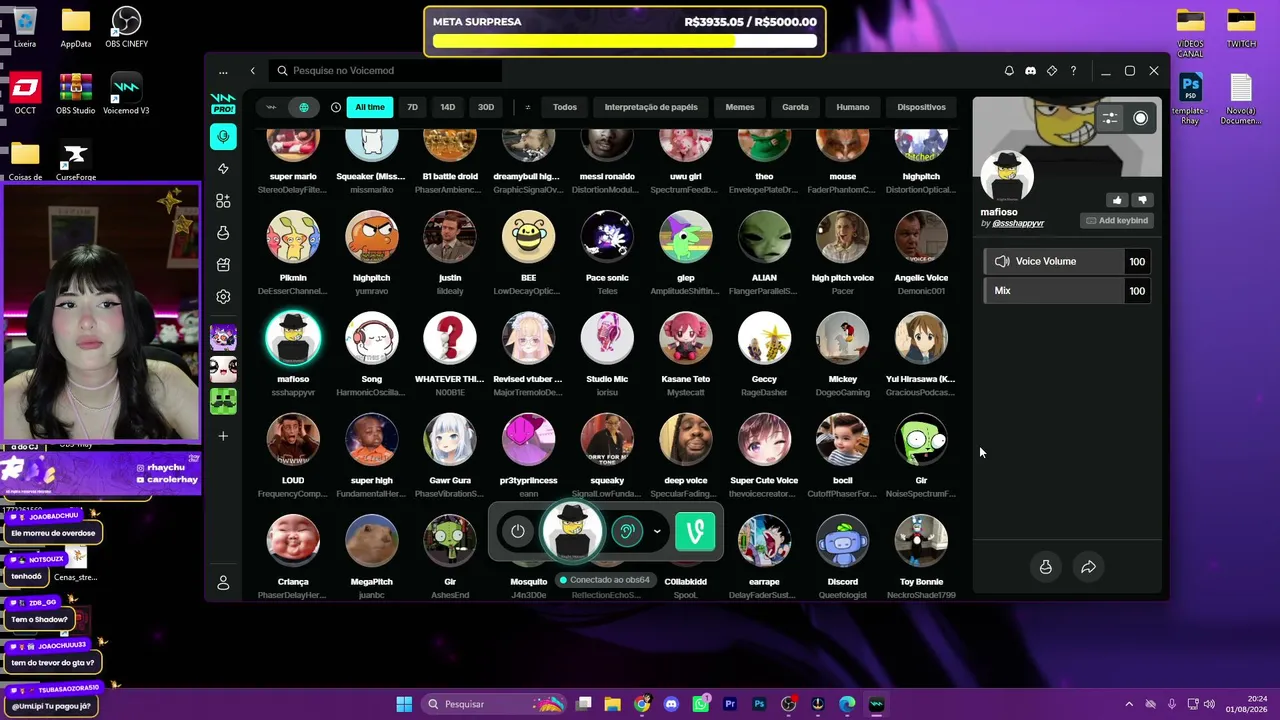
Task: Open OBS Studio desktop shortcut
Action: point(75,94)
